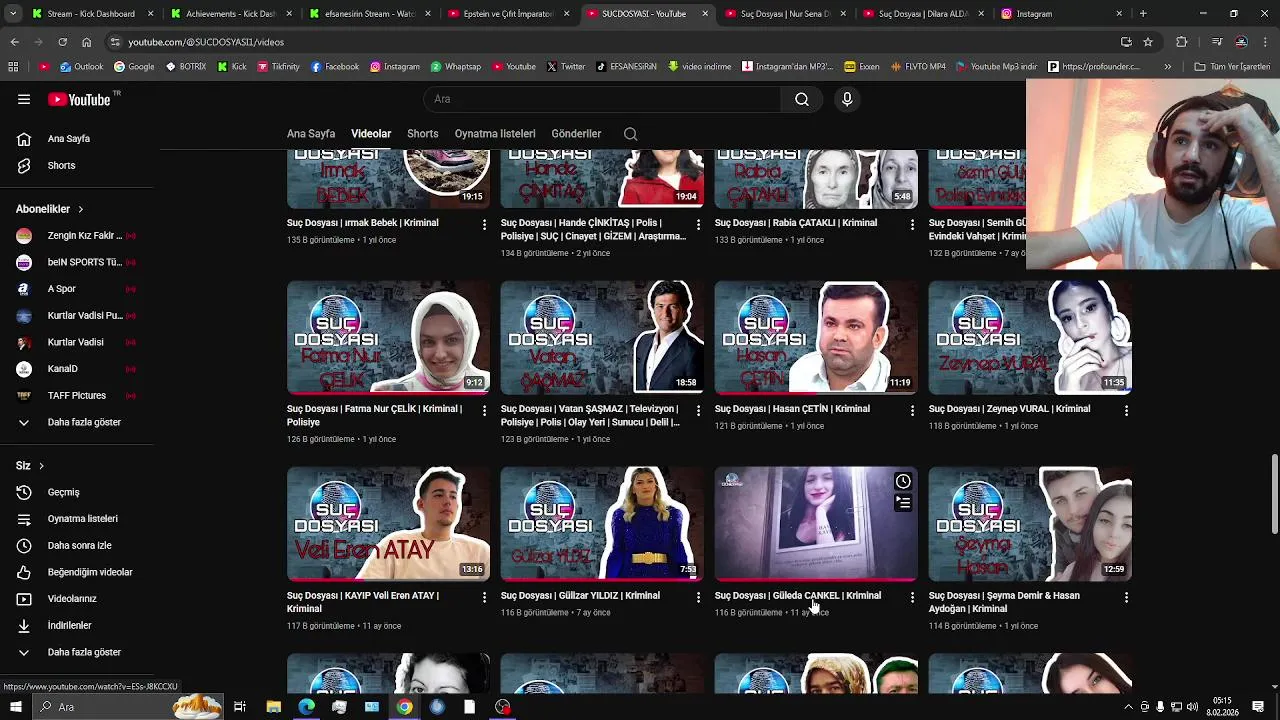This screenshot has width=1280, height=720.
Task: Open browser extensions puzzle icon
Action: (1182, 42)
